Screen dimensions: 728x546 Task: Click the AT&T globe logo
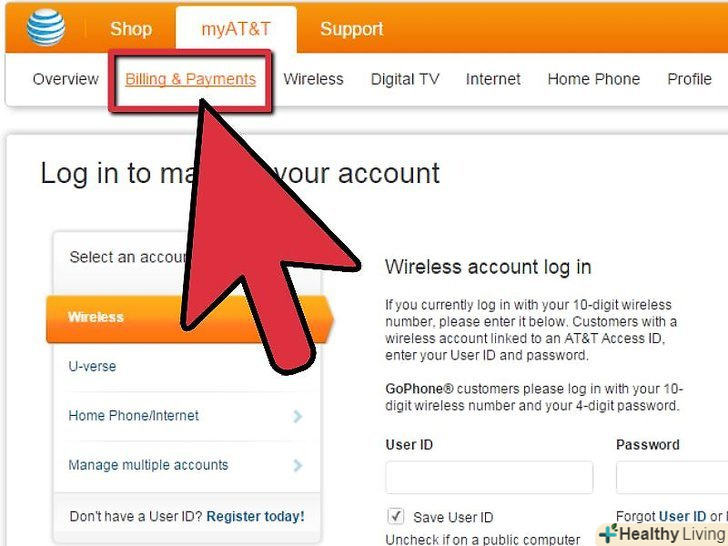tap(46, 27)
